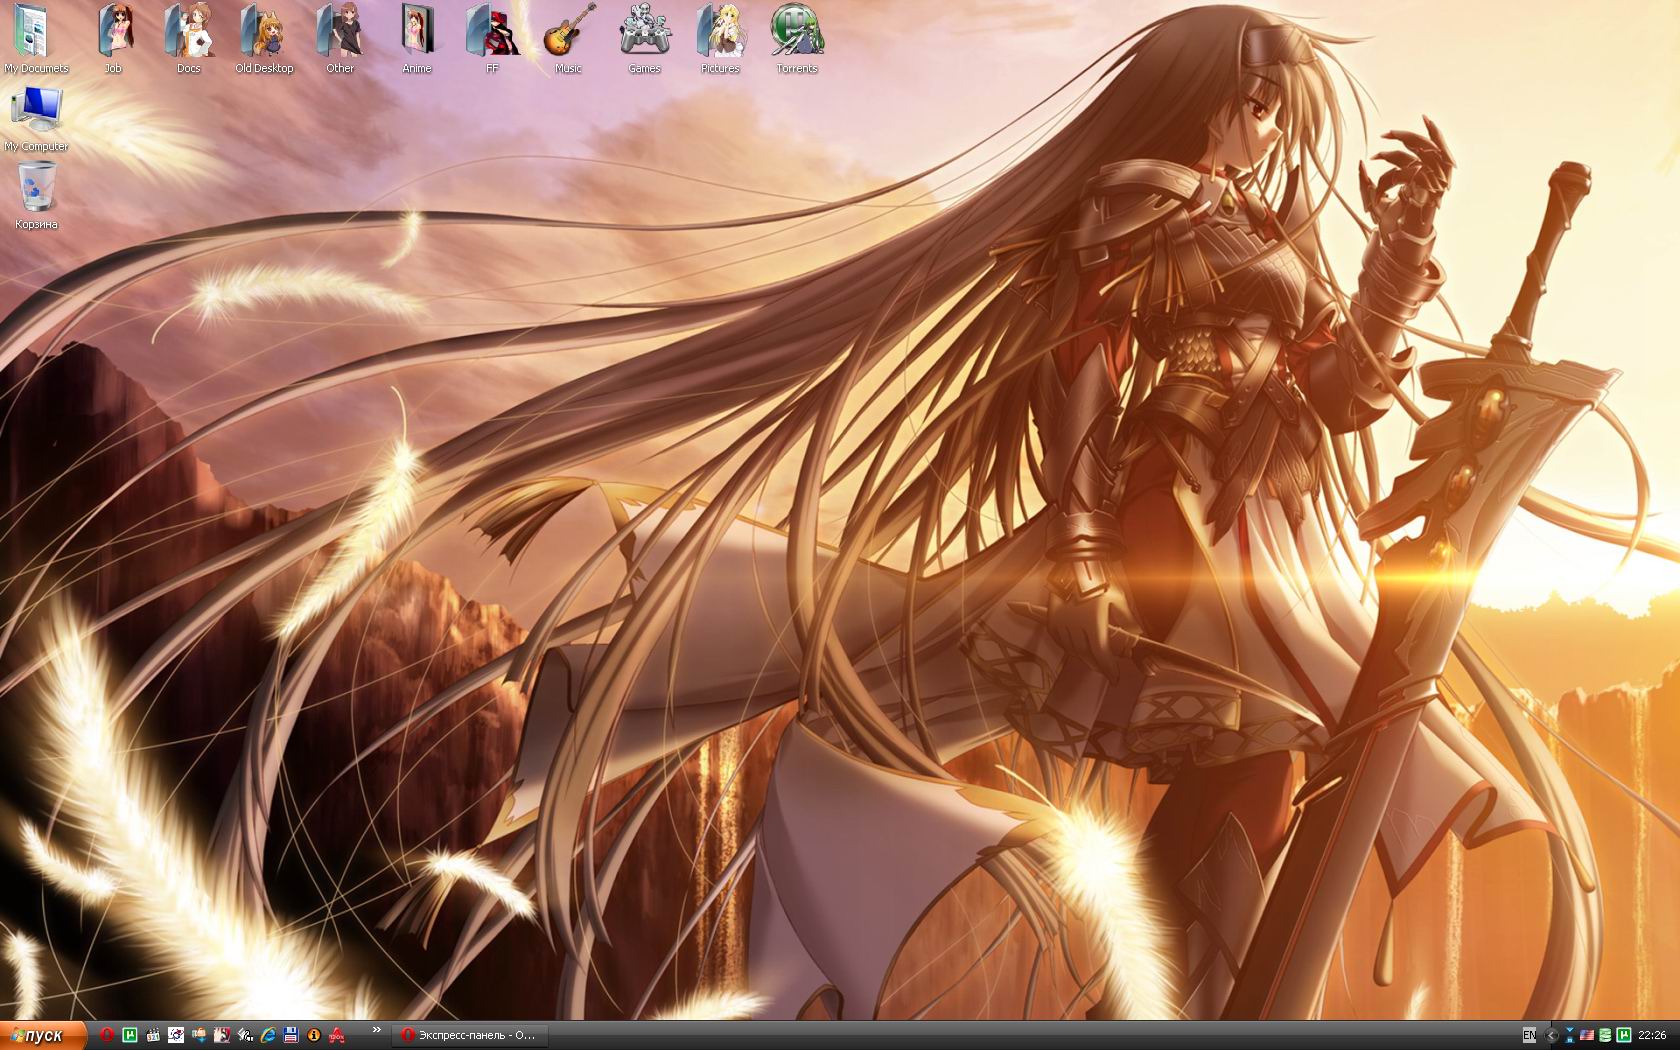The image size is (1680, 1050).
Task: Open the My Documents desktop icon
Action: [x=36, y=38]
